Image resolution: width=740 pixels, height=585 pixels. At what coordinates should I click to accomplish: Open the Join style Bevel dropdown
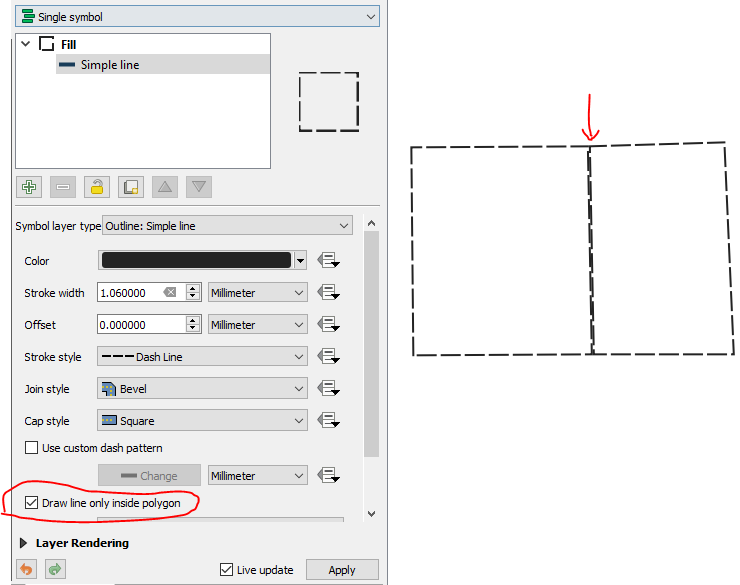[202, 389]
